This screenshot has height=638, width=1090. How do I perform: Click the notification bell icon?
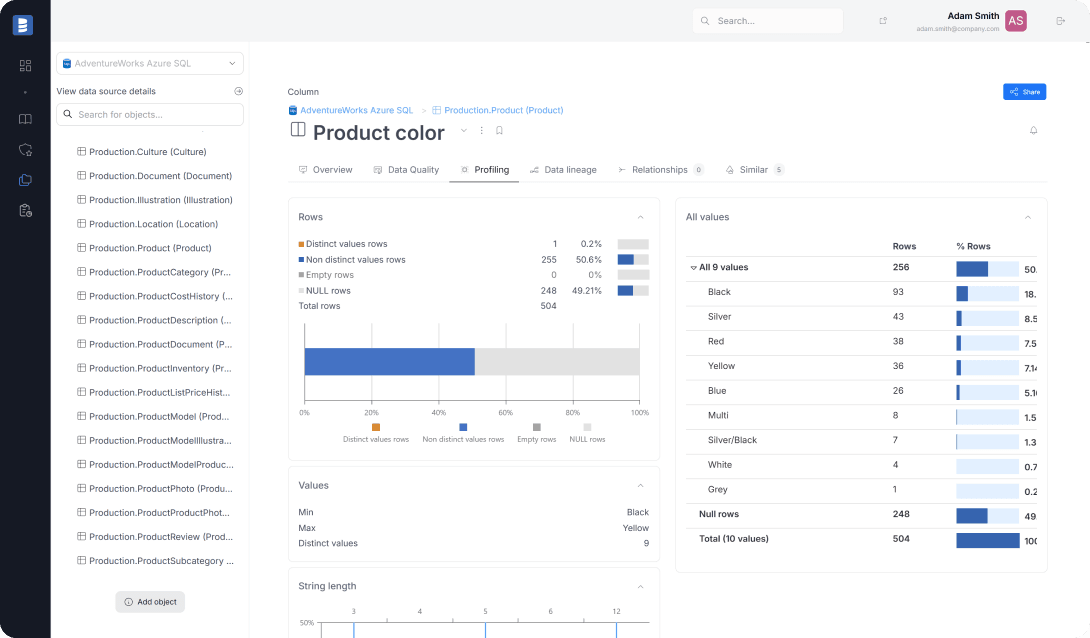pos(1033,130)
